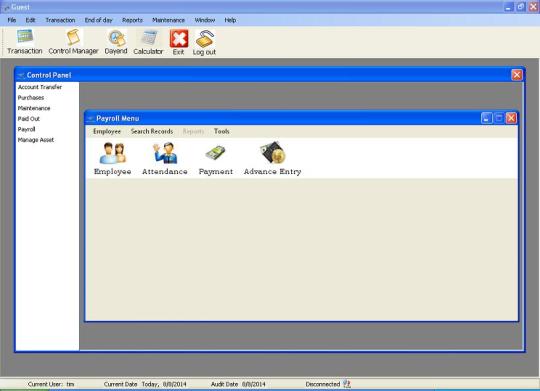Open the Transaction toolbar icon
Viewport: 540px width, 391px height.
tap(25, 42)
